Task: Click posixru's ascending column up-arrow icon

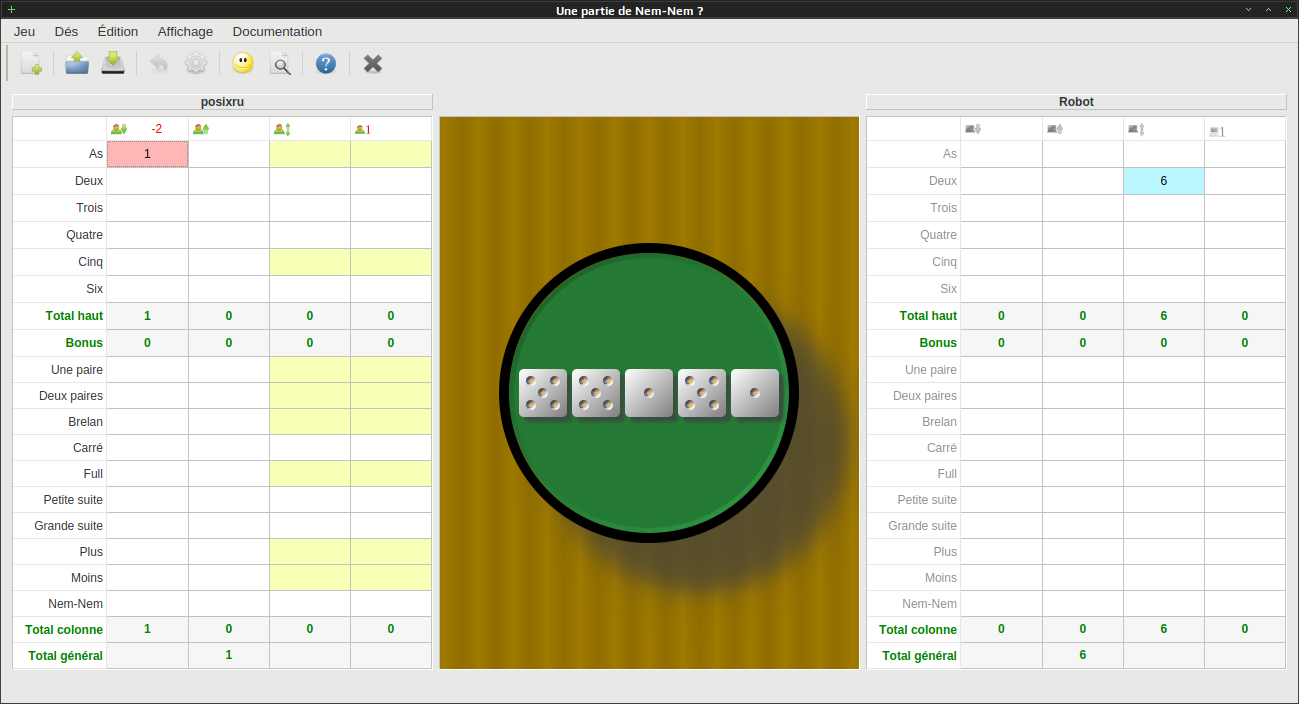Action: tap(200, 129)
